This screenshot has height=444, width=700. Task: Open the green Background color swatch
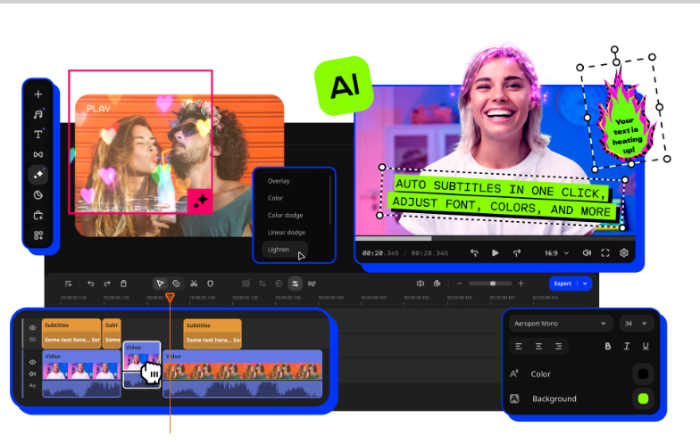coord(643,398)
